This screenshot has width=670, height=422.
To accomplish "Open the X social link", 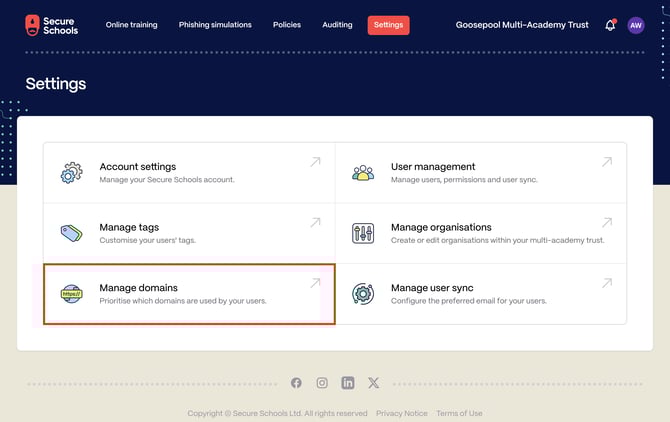I will [x=374, y=383].
